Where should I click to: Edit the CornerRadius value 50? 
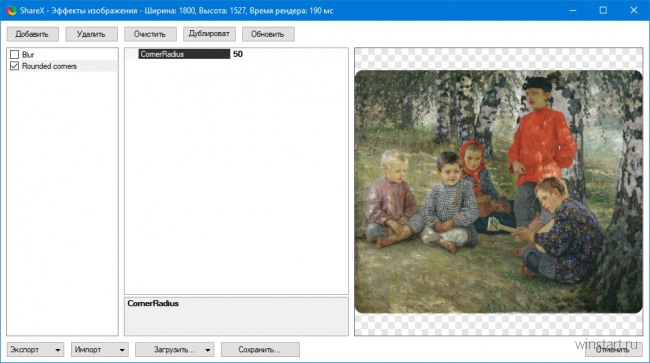[289, 54]
